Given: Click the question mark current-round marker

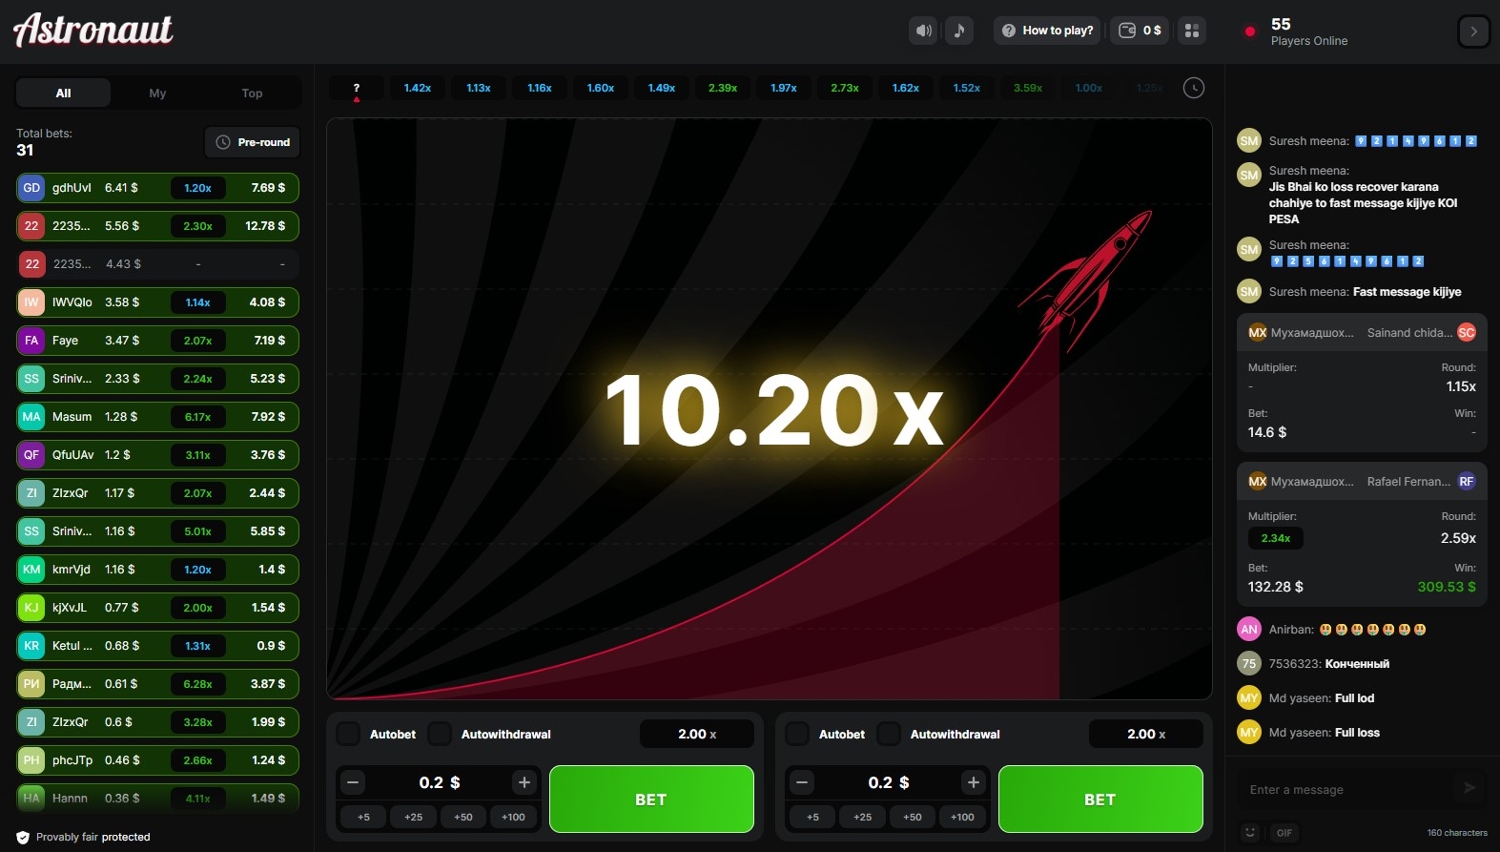Looking at the screenshot, I should pyautogui.click(x=356, y=89).
